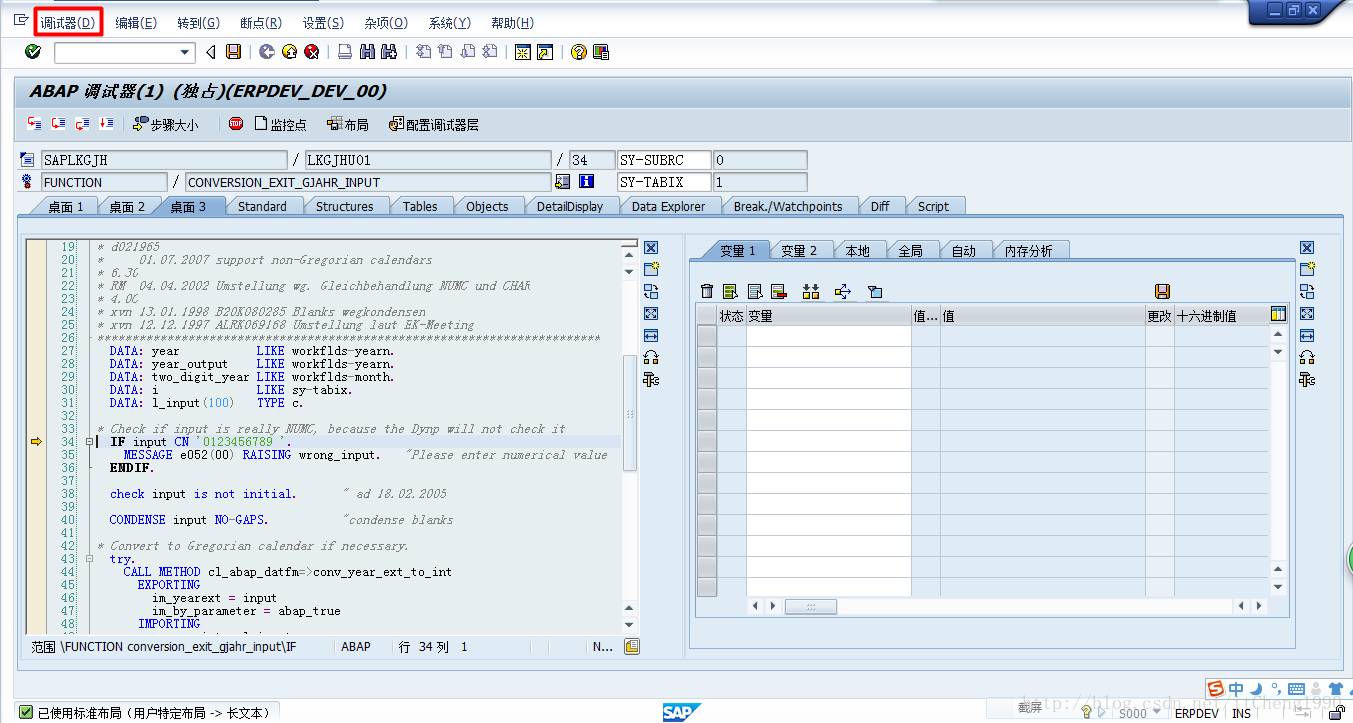The height and width of the screenshot is (723, 1353).
Task: Open the 调试器(D) menu
Action: (x=68, y=22)
